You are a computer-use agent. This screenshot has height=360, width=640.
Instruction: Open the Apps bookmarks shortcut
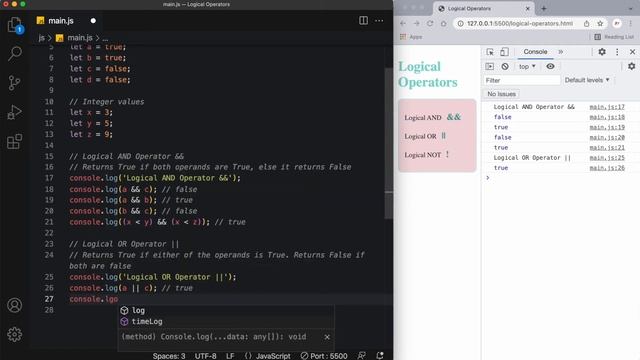pyautogui.click(x=411, y=37)
